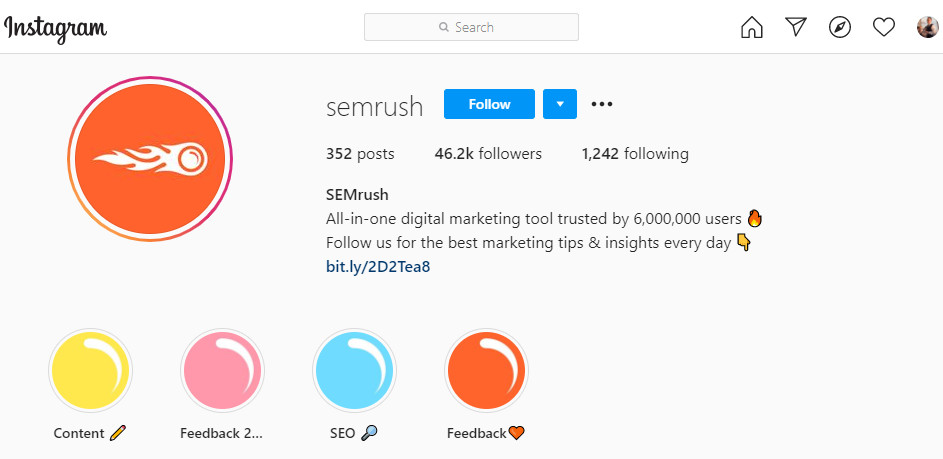The image size is (943, 459).
Task: Open the three-dot options menu
Action: [x=601, y=104]
